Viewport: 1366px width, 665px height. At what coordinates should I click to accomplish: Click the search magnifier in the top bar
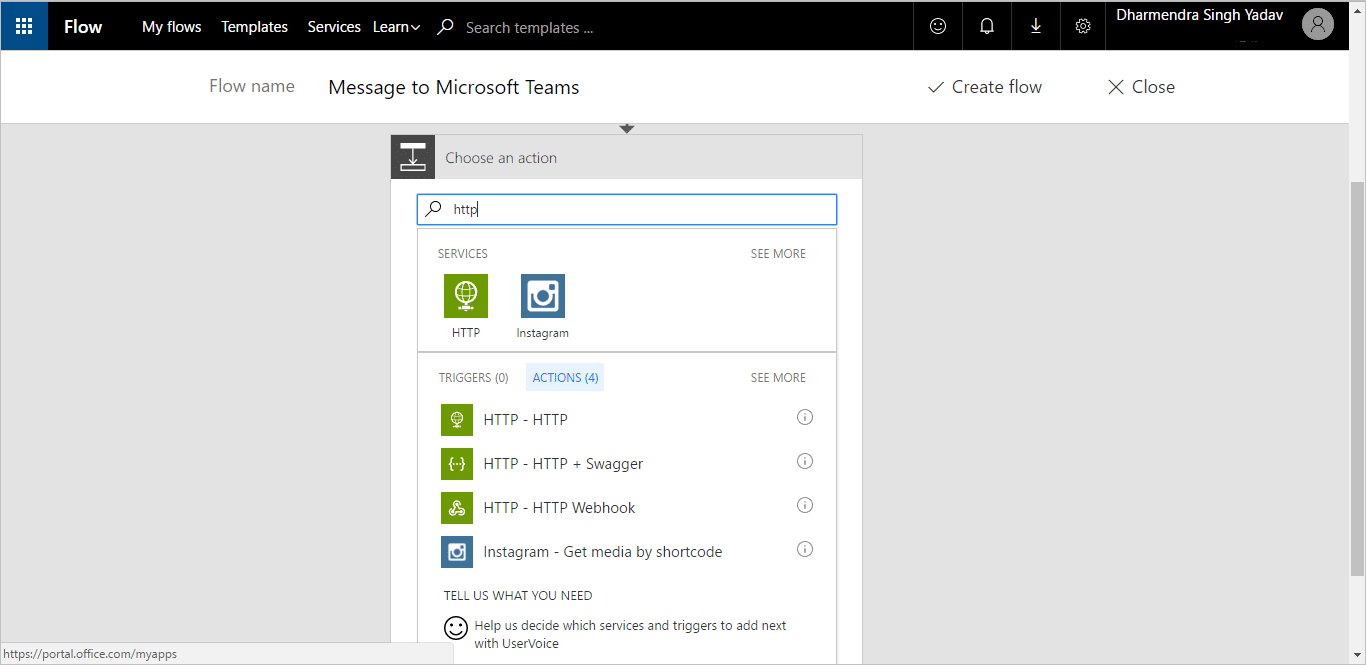click(446, 27)
